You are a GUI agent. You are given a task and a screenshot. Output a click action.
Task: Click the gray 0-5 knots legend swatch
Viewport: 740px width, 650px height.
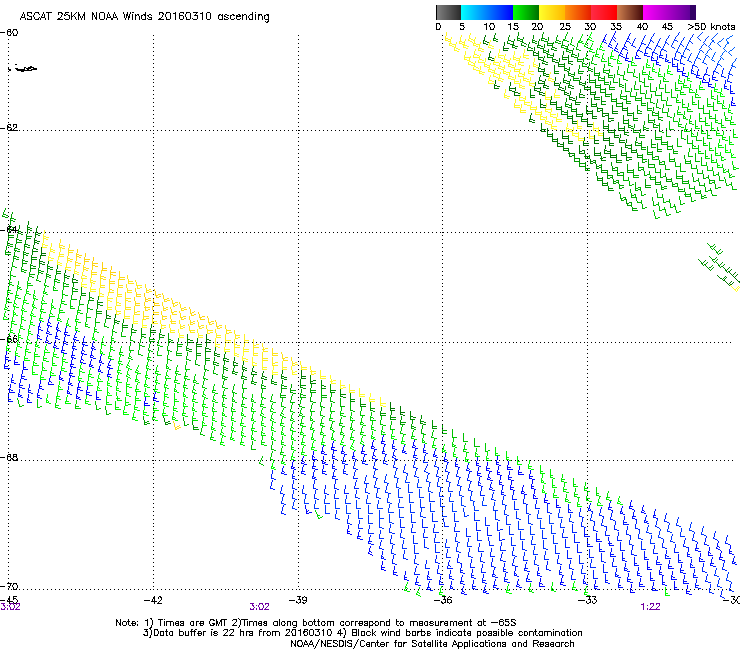tap(448, 12)
